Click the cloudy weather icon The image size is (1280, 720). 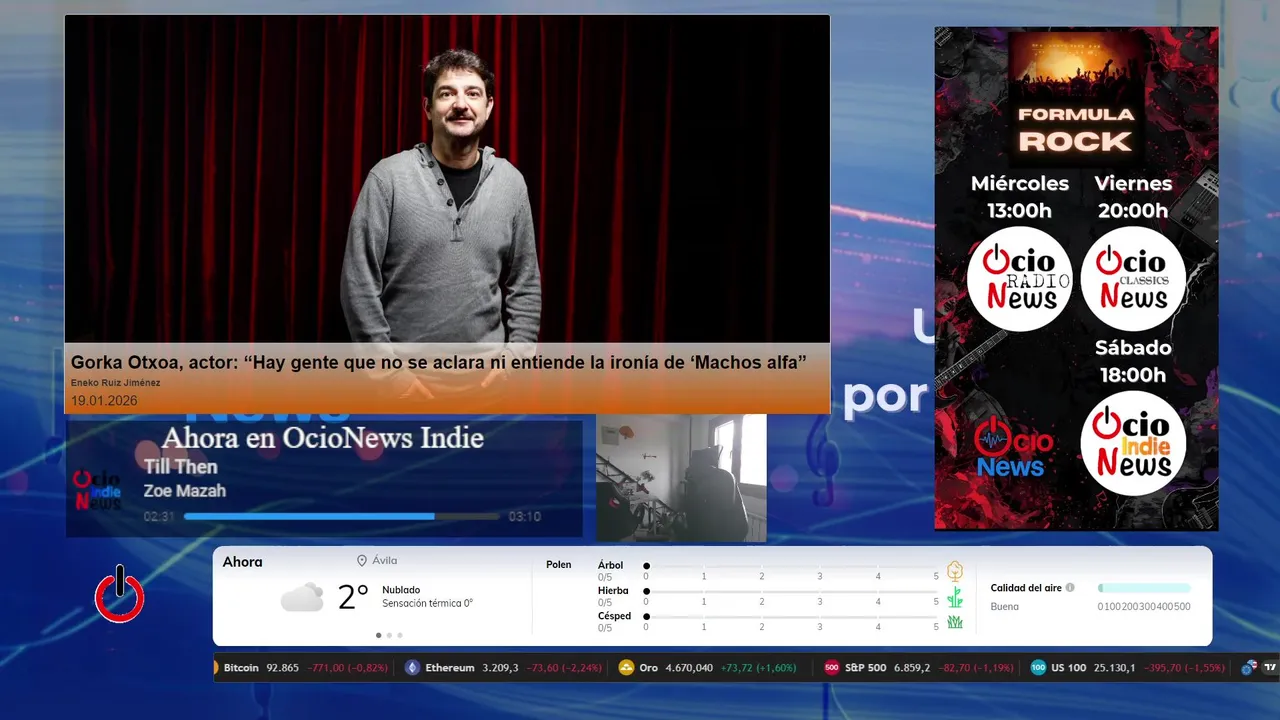tap(302, 598)
